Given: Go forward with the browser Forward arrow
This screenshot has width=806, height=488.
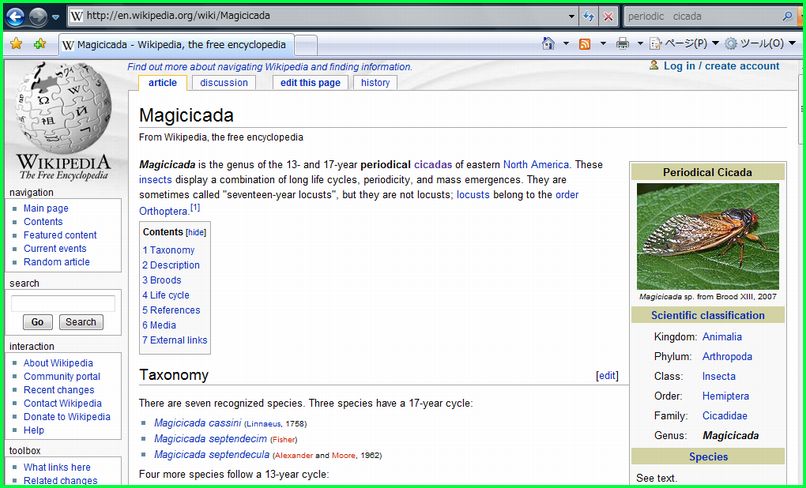Looking at the screenshot, I should (38, 17).
